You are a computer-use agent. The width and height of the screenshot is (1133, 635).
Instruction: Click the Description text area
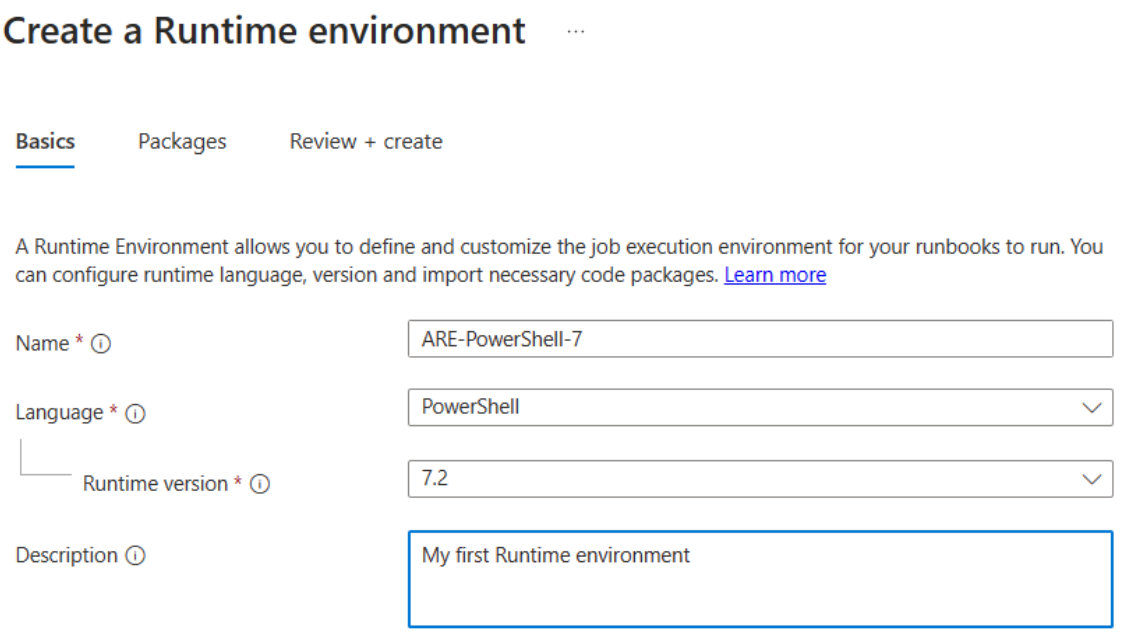(x=760, y=579)
